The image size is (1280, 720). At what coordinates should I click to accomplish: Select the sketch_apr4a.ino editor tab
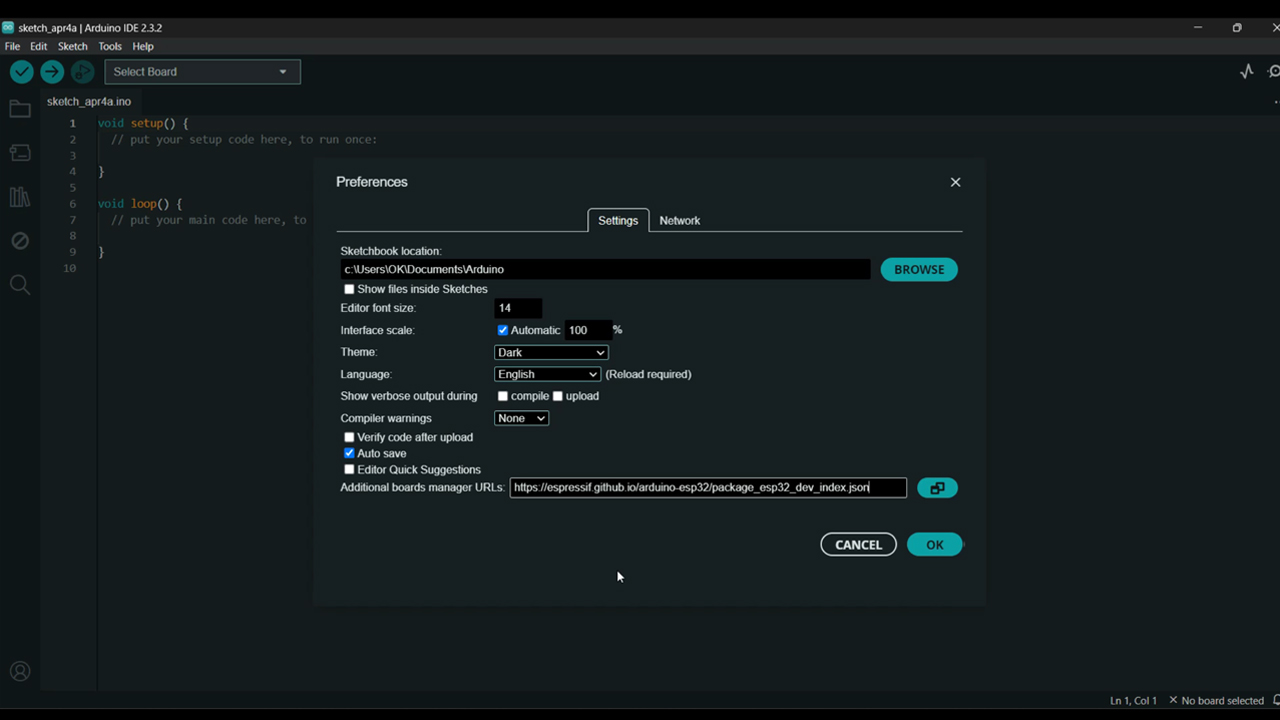tap(89, 101)
